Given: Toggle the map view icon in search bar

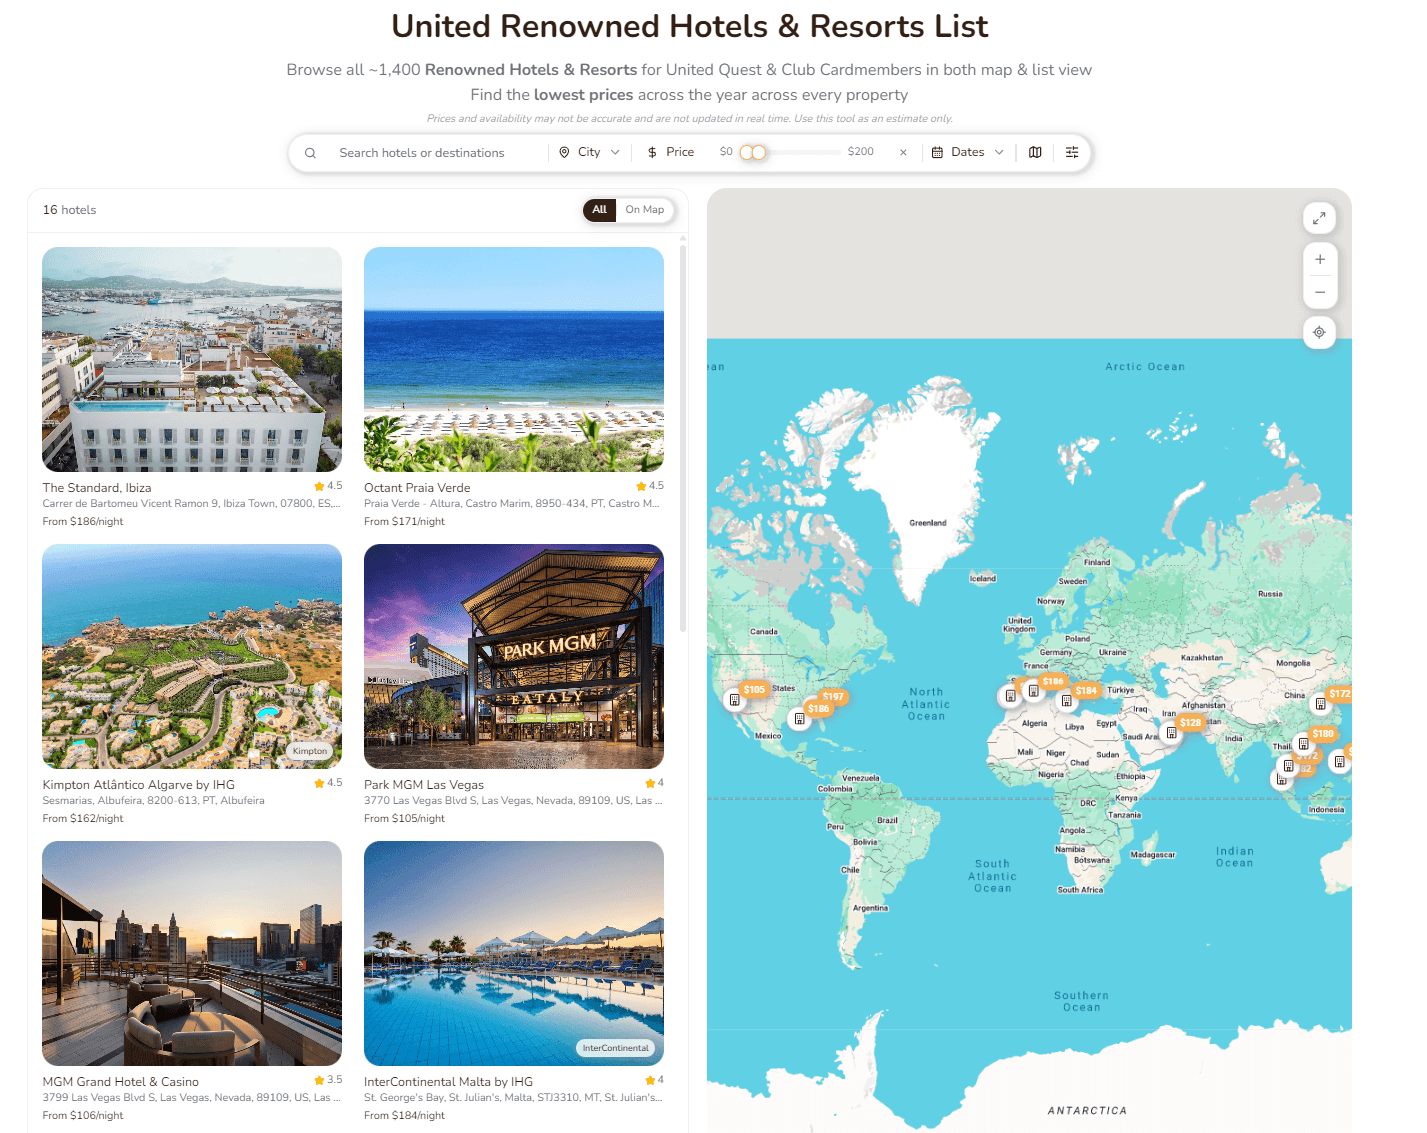Looking at the screenshot, I should pyautogui.click(x=1035, y=152).
